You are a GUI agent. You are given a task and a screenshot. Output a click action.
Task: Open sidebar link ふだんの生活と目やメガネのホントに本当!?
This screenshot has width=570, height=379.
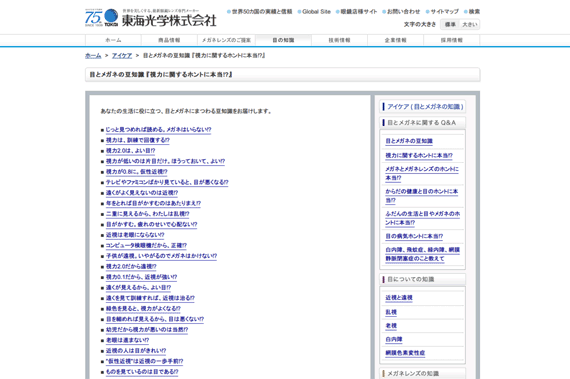coord(422,218)
